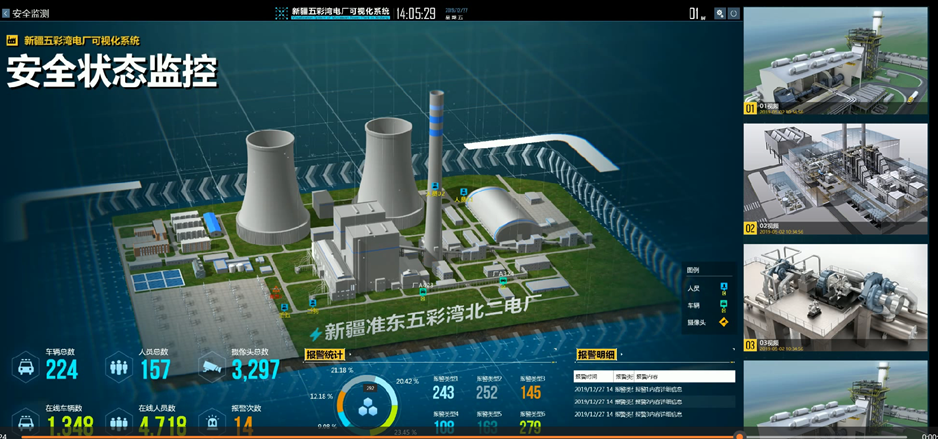Go back via the 安全监测 arrow
The height and width of the screenshot is (439, 938).
pyautogui.click(x=6, y=13)
